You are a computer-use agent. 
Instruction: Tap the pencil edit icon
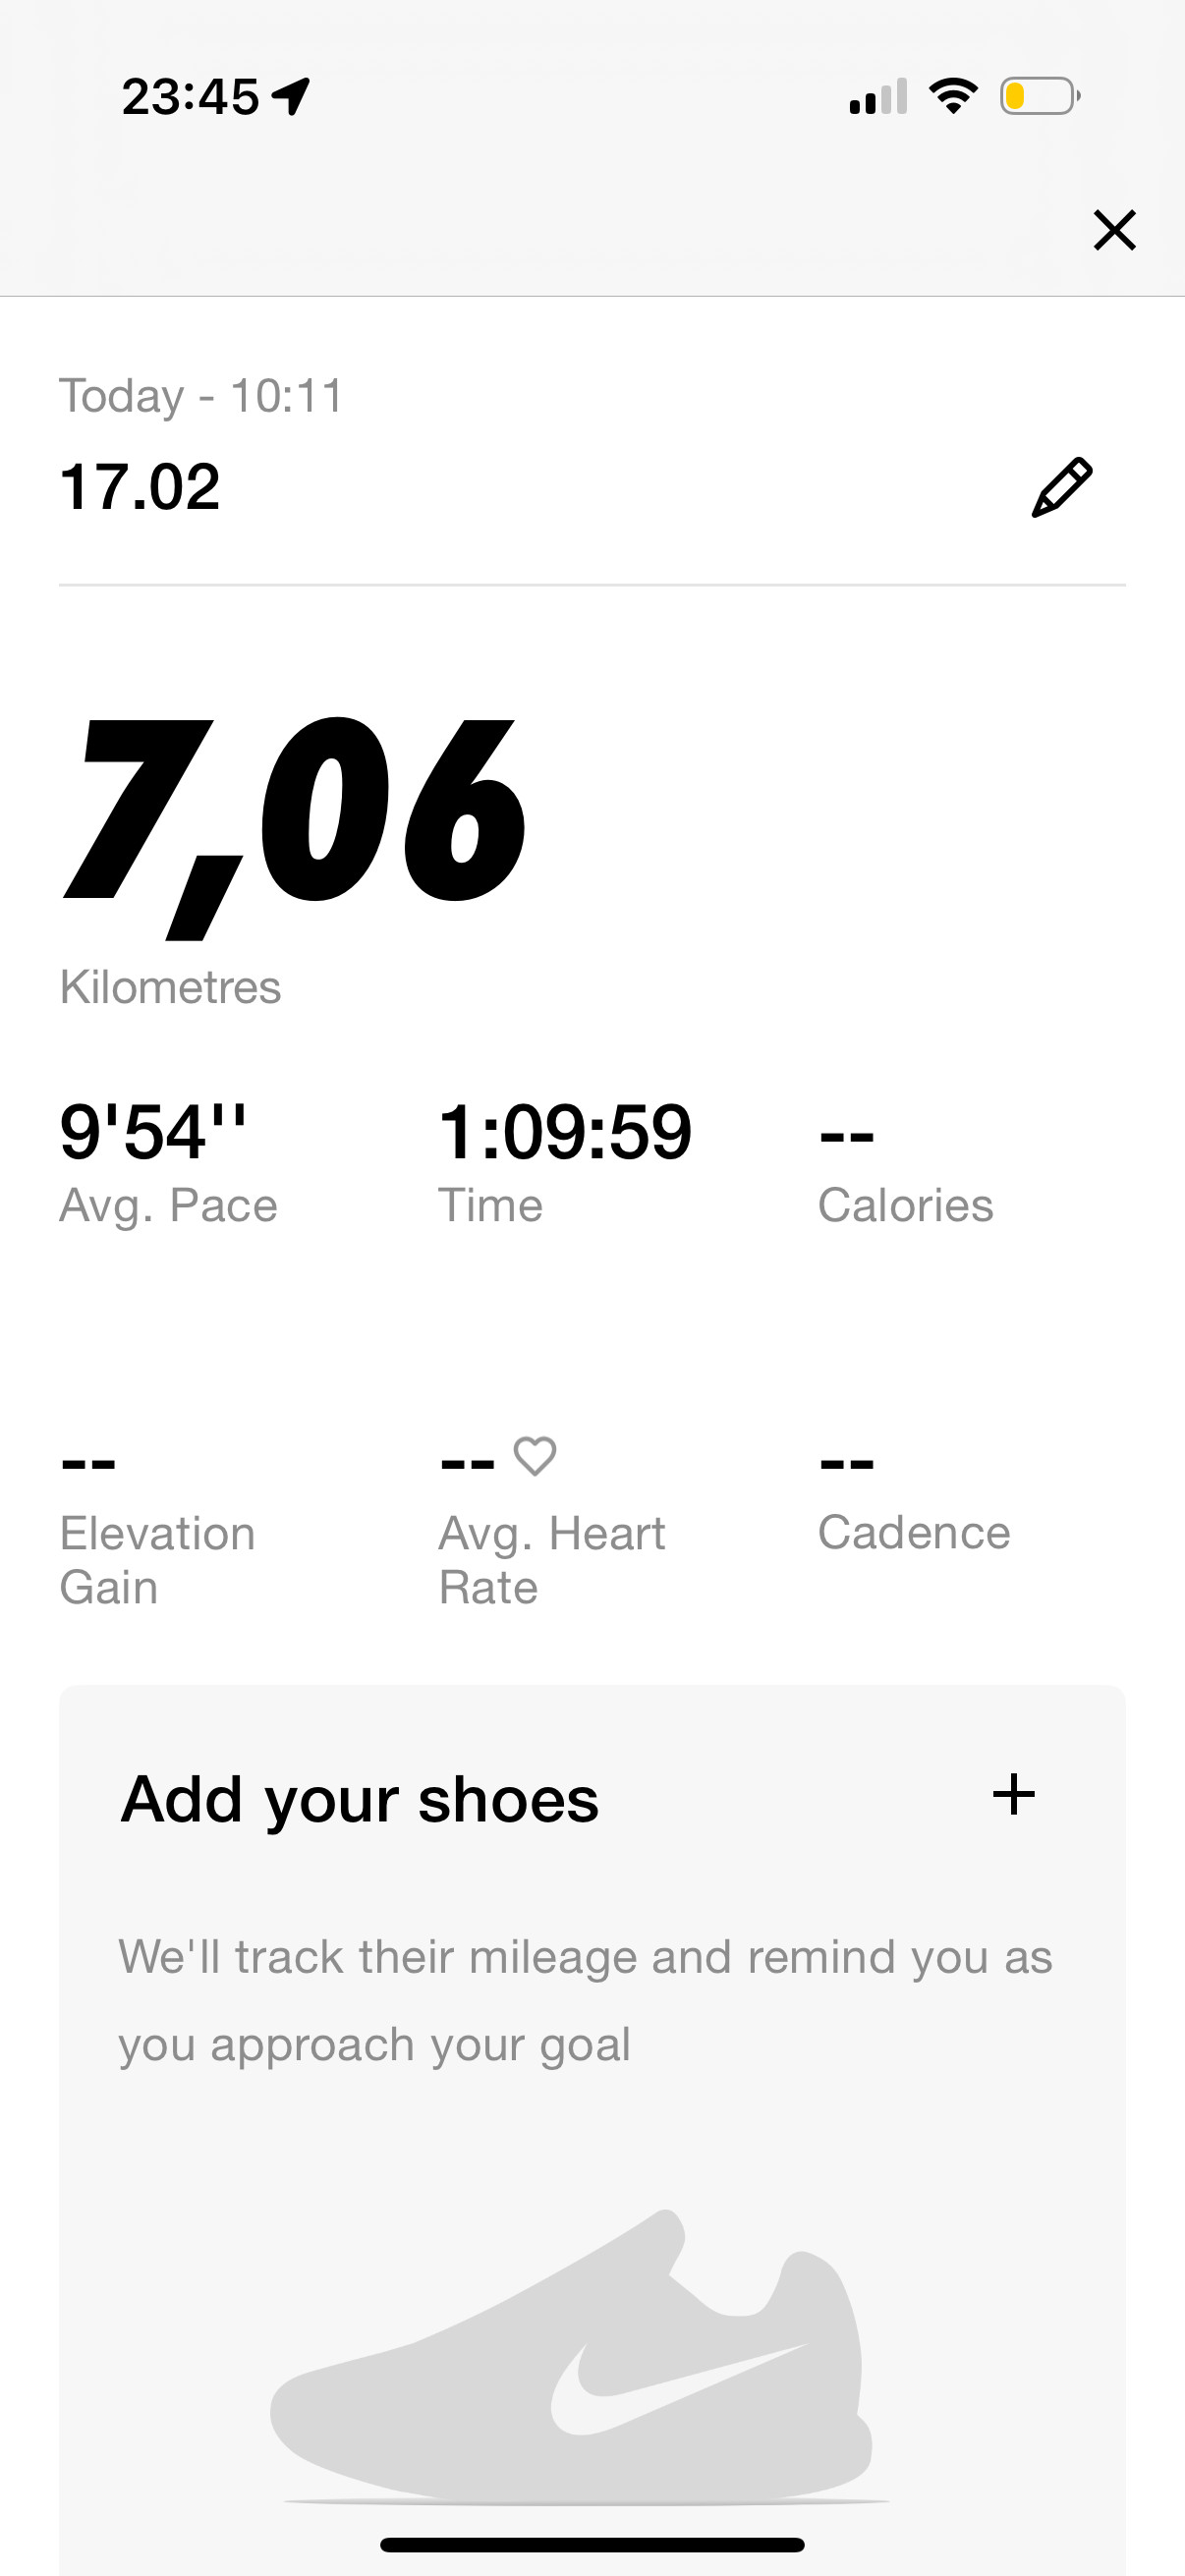(x=1062, y=487)
